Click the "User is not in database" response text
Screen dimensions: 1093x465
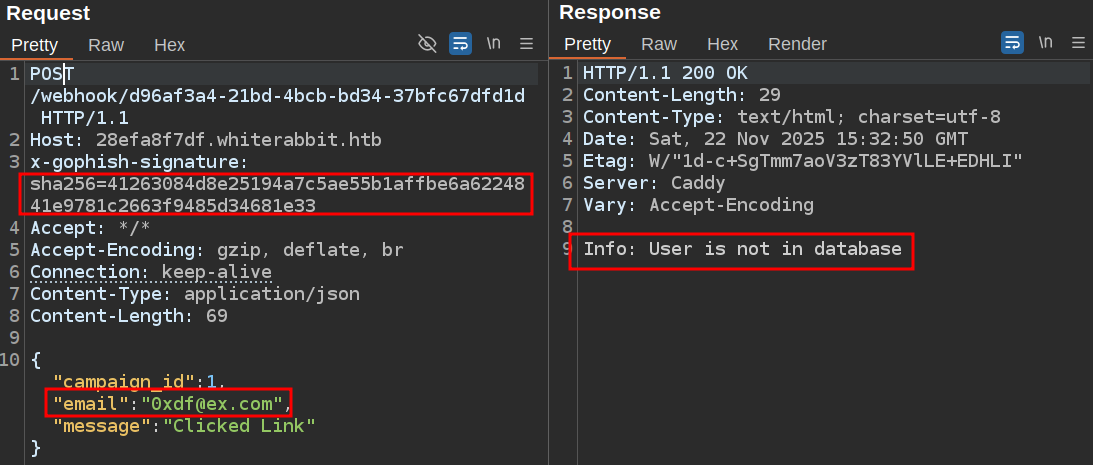click(x=775, y=249)
